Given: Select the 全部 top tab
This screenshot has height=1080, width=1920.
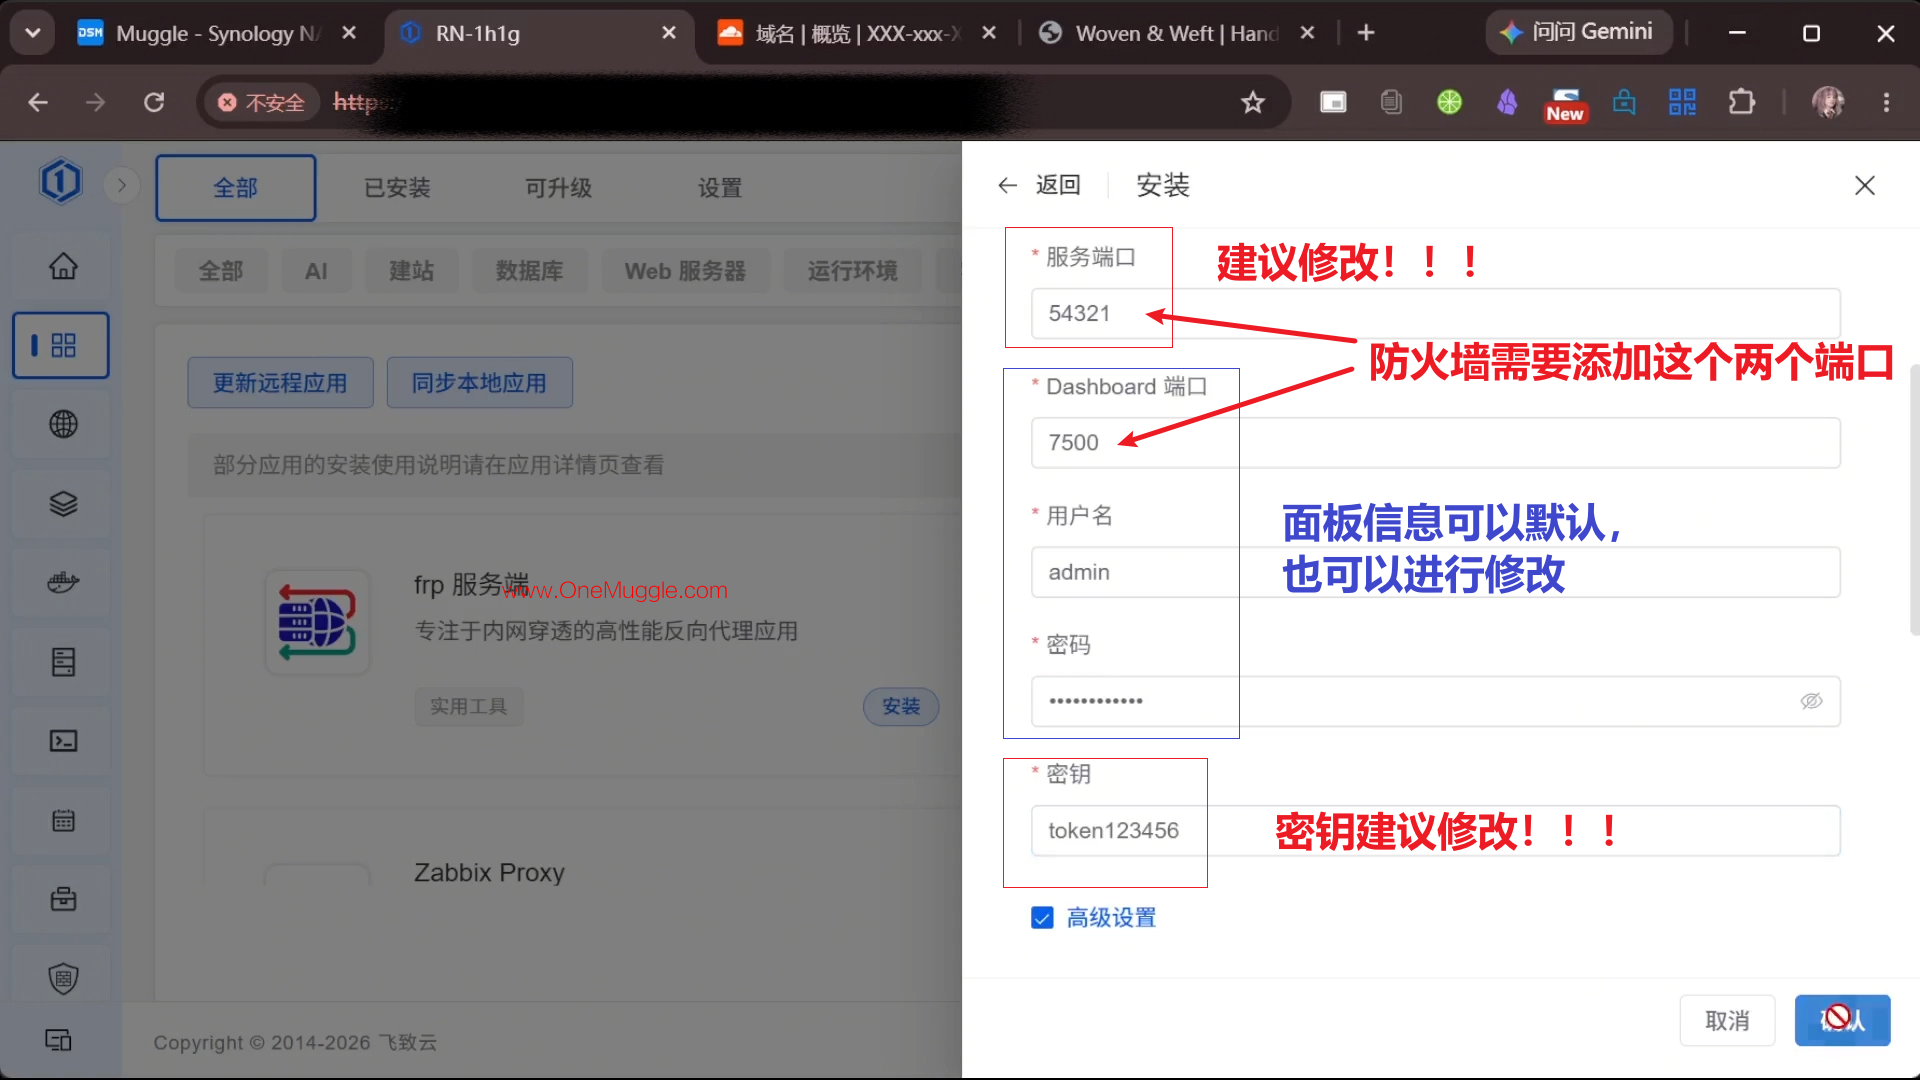Looking at the screenshot, I should 236,188.
